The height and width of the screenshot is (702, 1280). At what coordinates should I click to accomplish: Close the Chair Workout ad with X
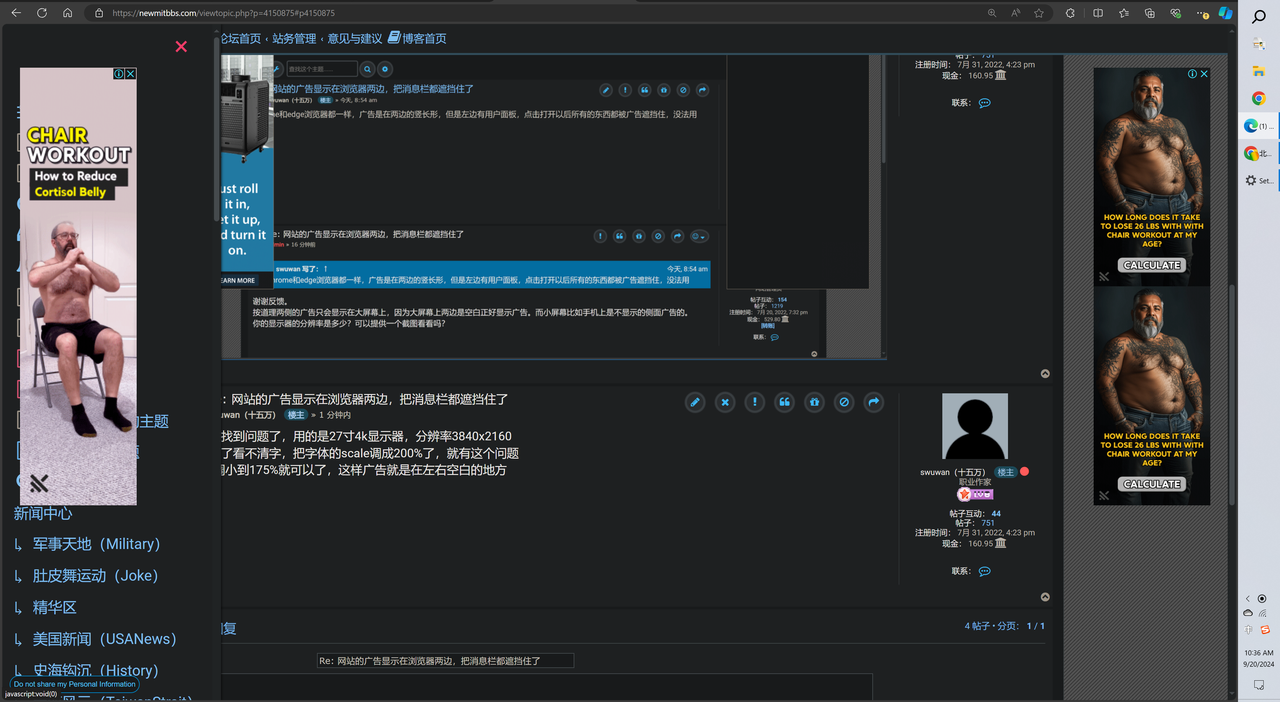[131, 74]
